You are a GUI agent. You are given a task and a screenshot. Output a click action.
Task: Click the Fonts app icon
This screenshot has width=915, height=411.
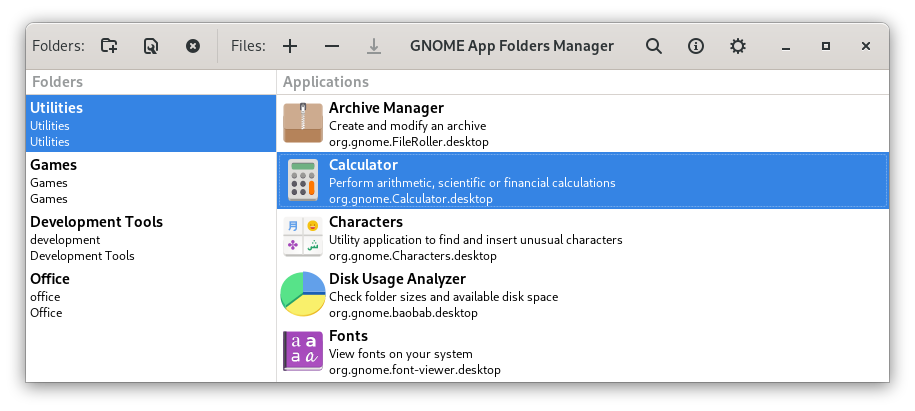pos(303,351)
